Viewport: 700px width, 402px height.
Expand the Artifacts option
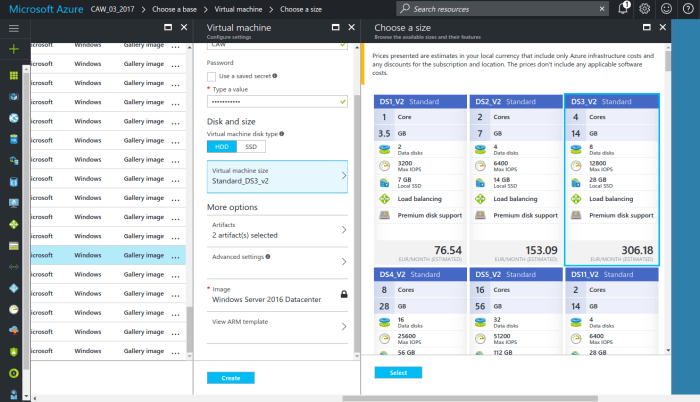(277, 230)
